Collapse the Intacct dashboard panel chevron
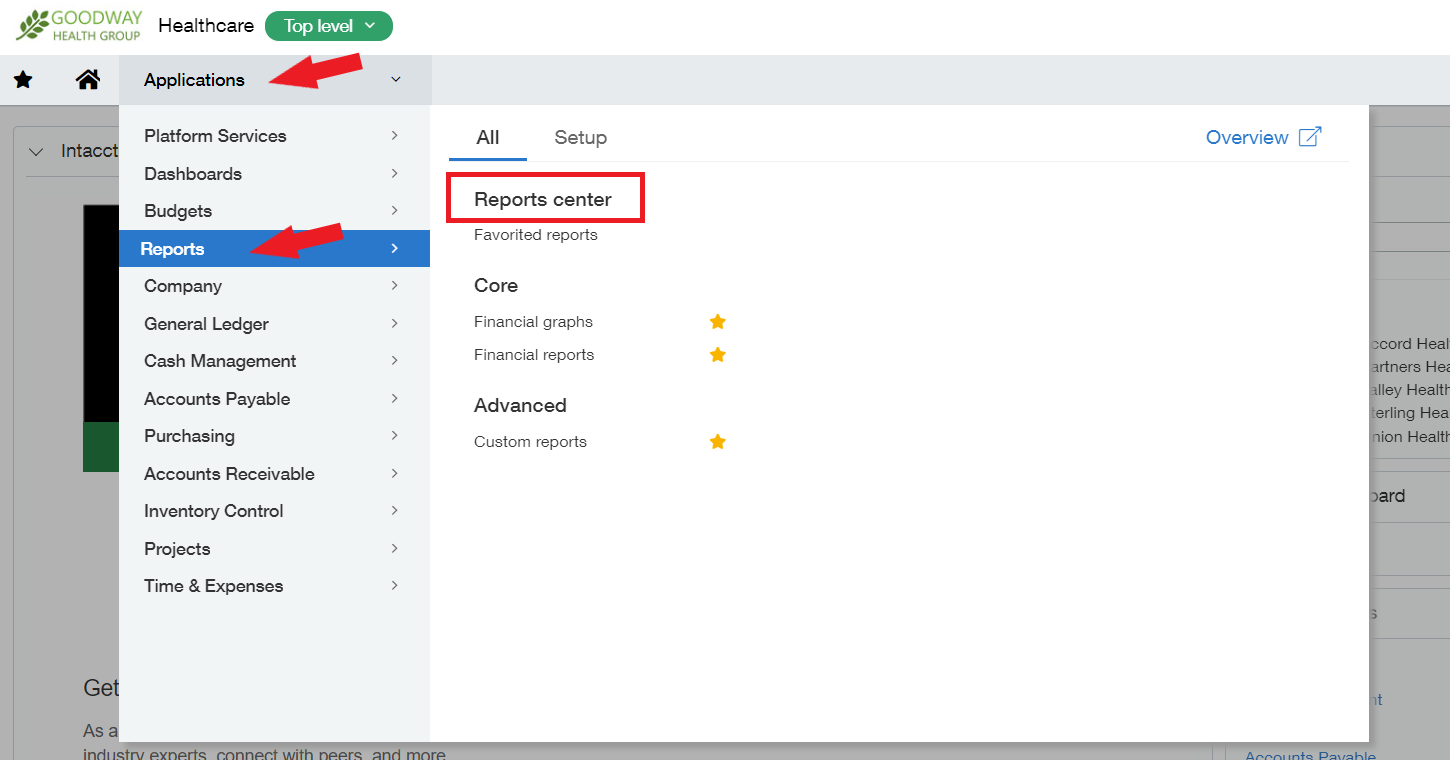Viewport: 1450px width, 760px height. pos(37,152)
